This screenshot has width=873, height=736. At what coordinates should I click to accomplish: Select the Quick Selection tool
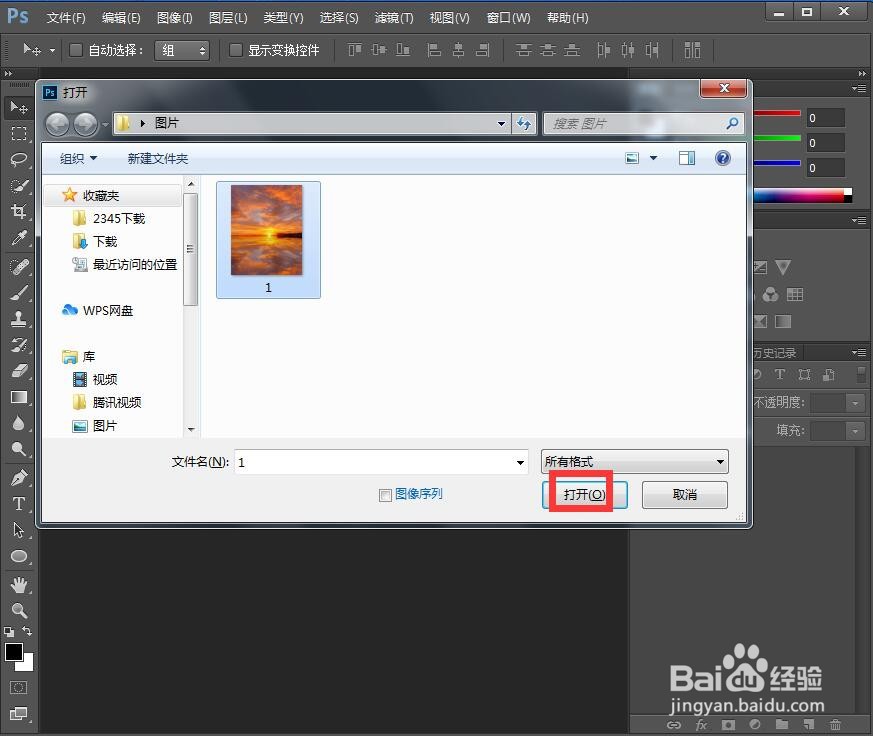[18, 185]
